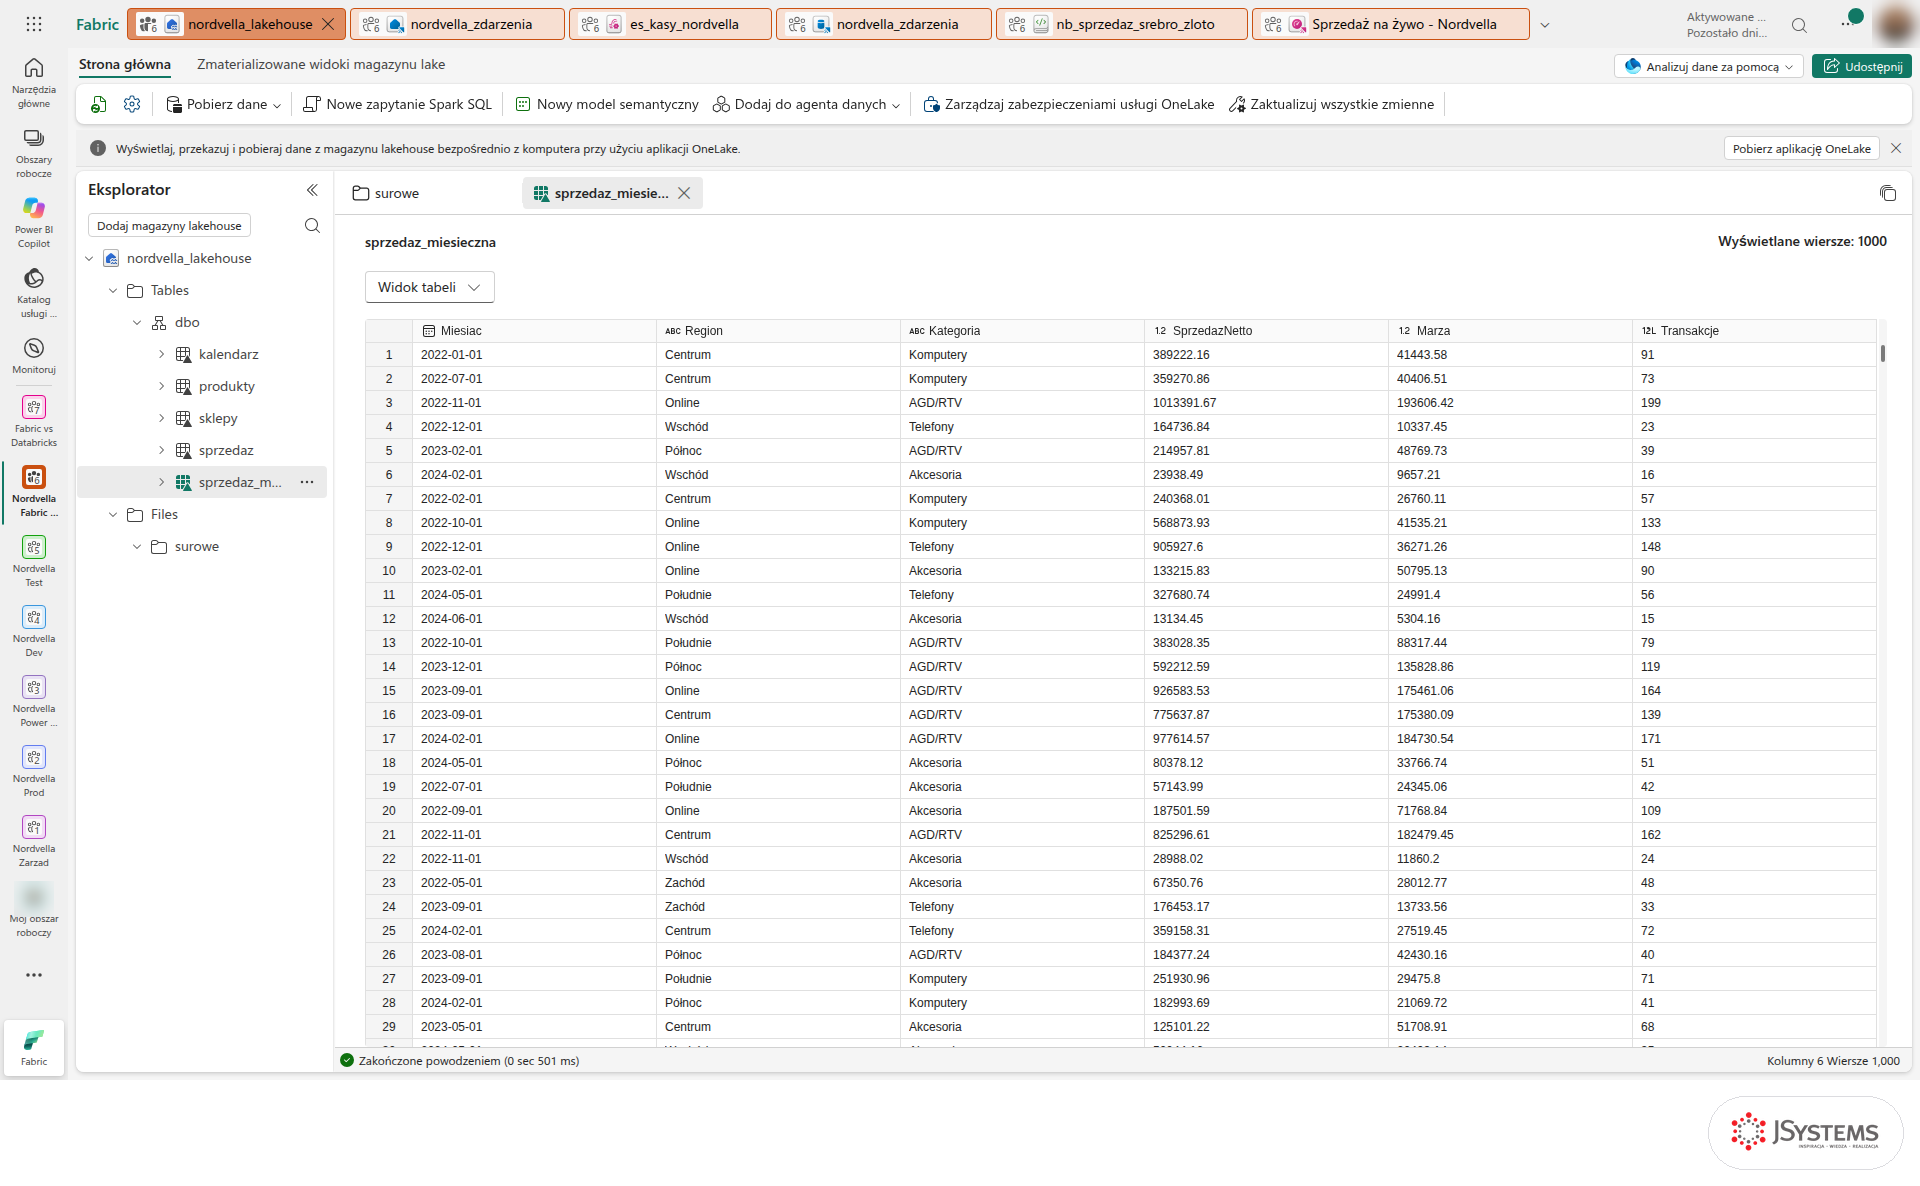This screenshot has width=1920, height=1186.
Task: Collapse the dbo schema node
Action: click(x=137, y=322)
